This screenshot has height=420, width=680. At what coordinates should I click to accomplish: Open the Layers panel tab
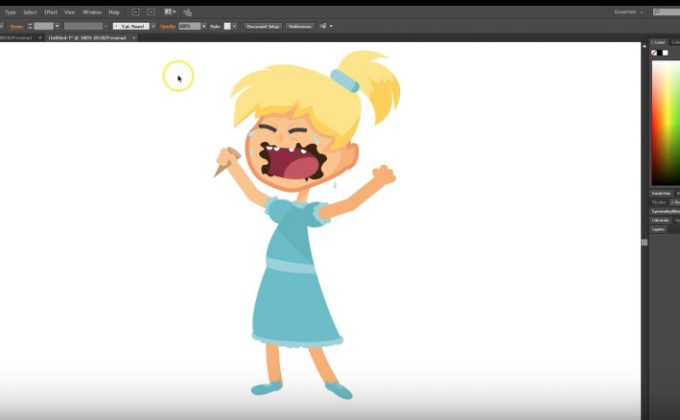[x=658, y=230]
